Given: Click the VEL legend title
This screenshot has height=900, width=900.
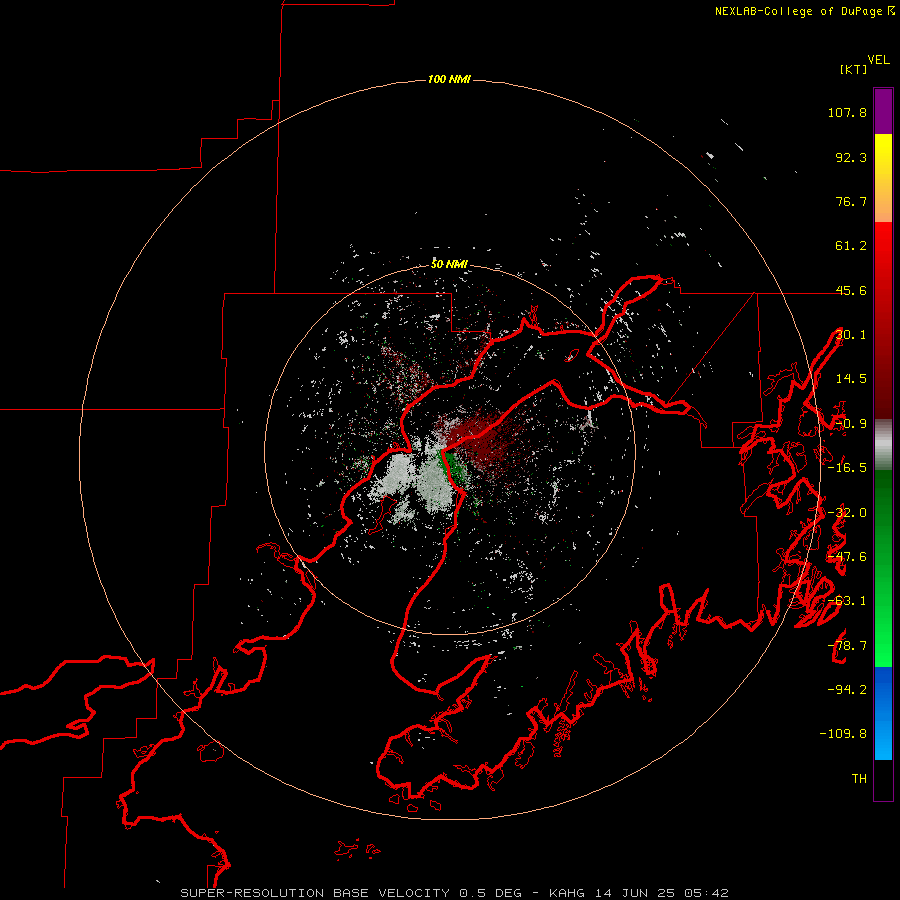Looking at the screenshot, I should tap(878, 60).
